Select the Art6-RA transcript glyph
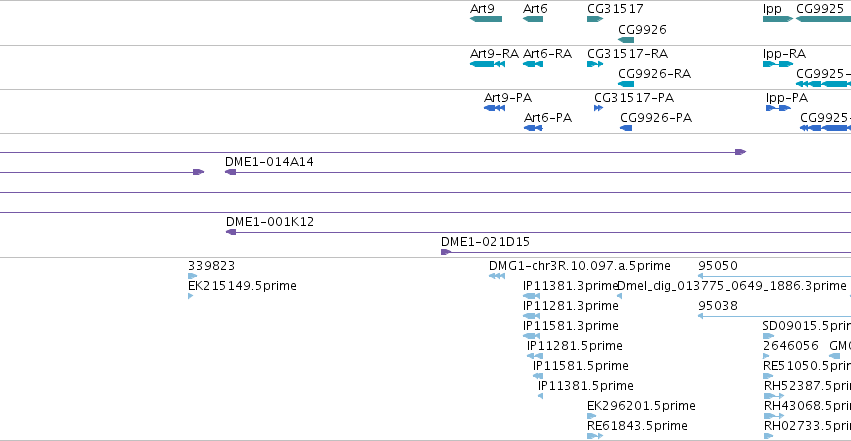The image size is (851, 441). (533, 64)
